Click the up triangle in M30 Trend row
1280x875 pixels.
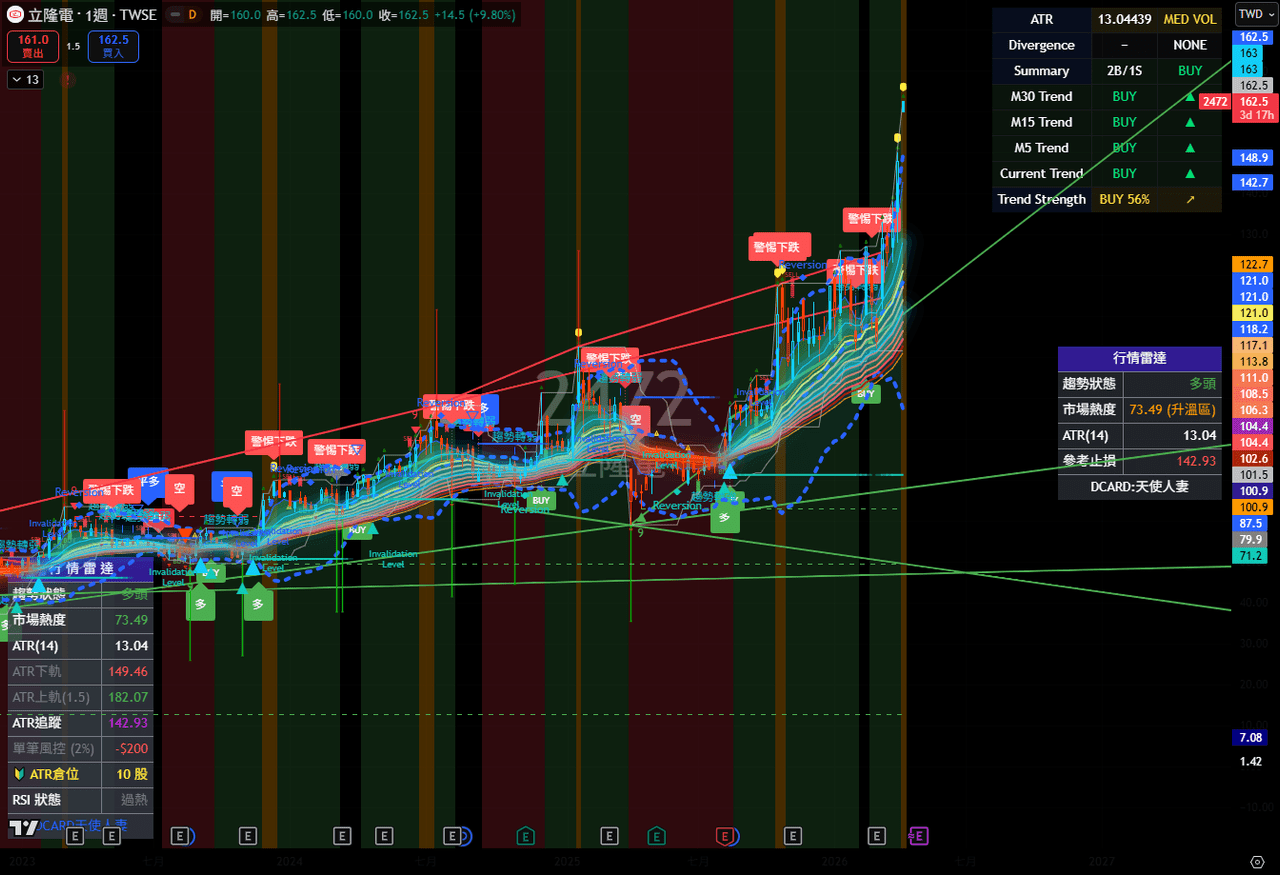pyautogui.click(x=1190, y=97)
